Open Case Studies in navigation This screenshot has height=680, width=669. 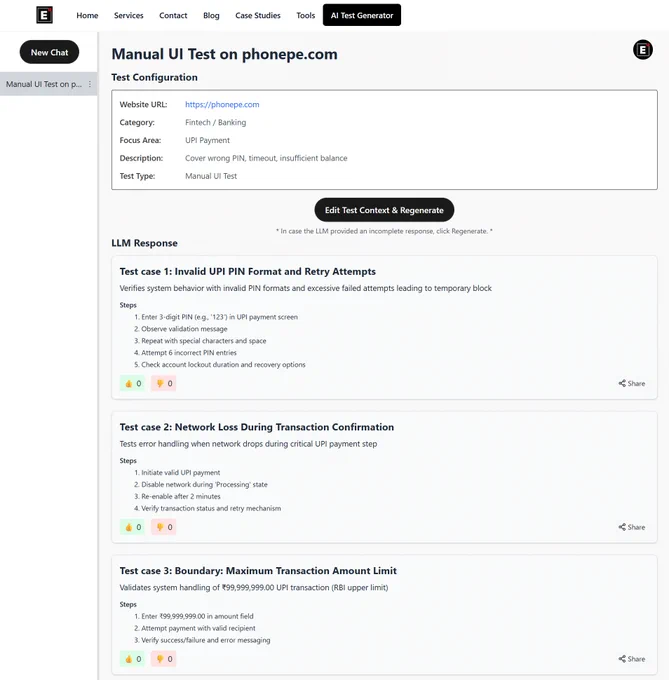pos(258,15)
